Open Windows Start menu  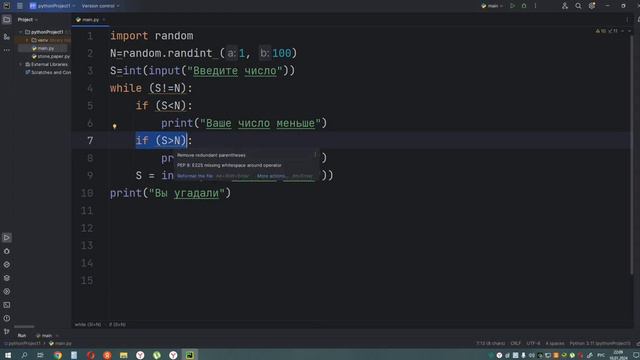[8, 355]
